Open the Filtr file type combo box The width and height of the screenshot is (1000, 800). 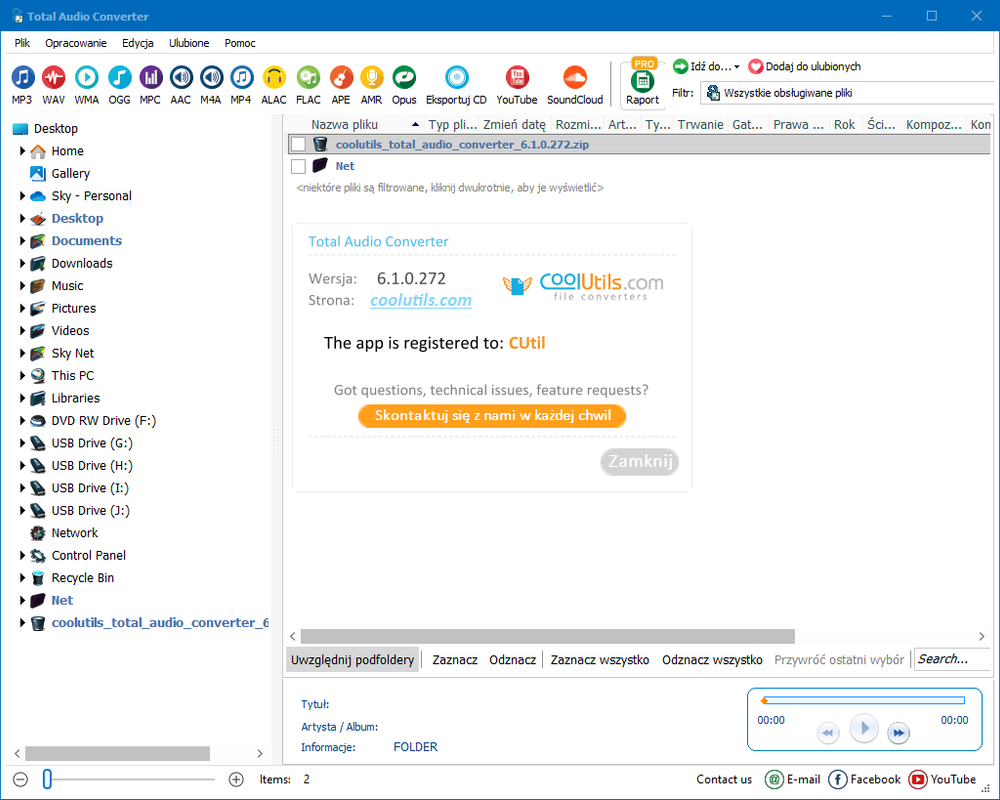[848, 93]
